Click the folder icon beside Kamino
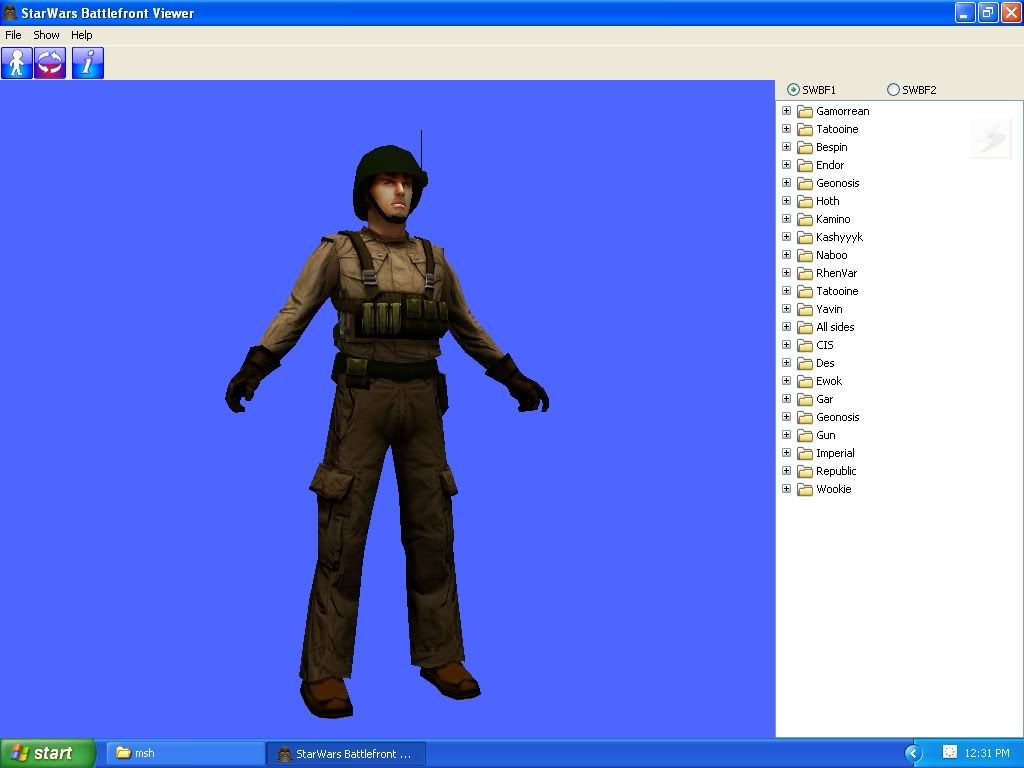The height and width of the screenshot is (768, 1024). pyautogui.click(x=805, y=219)
